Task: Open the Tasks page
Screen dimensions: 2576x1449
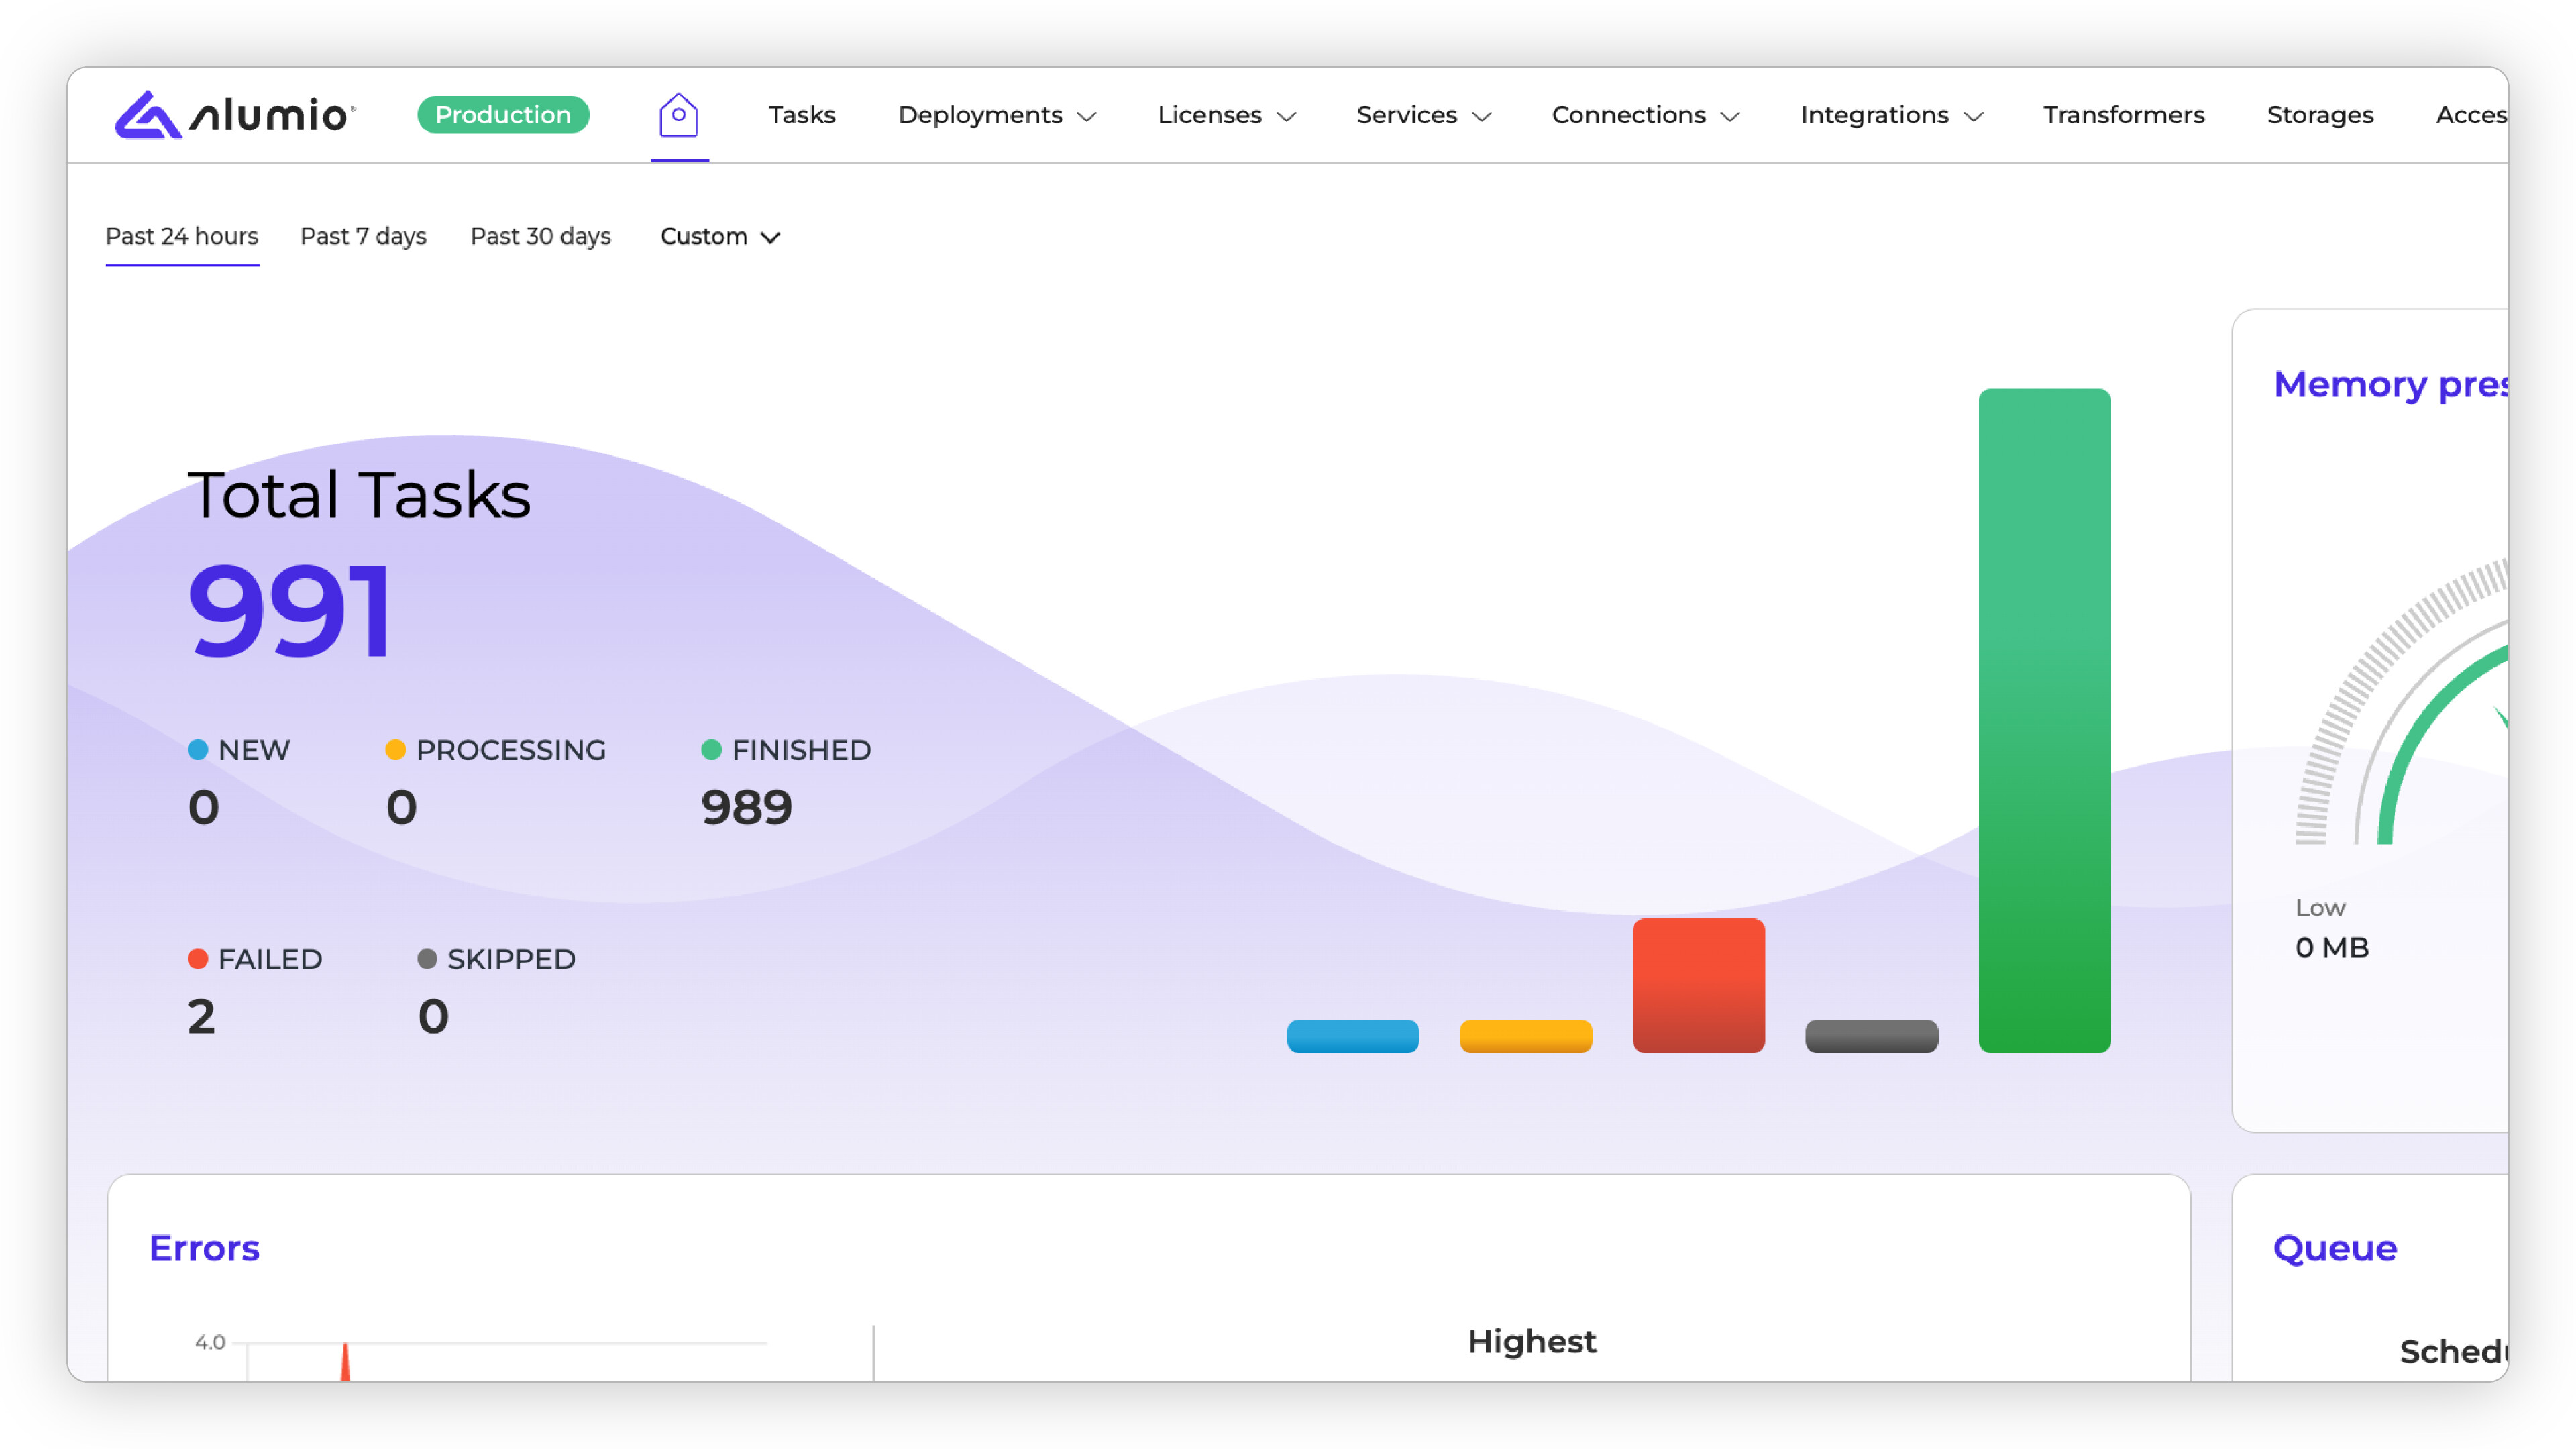Action: (x=801, y=115)
